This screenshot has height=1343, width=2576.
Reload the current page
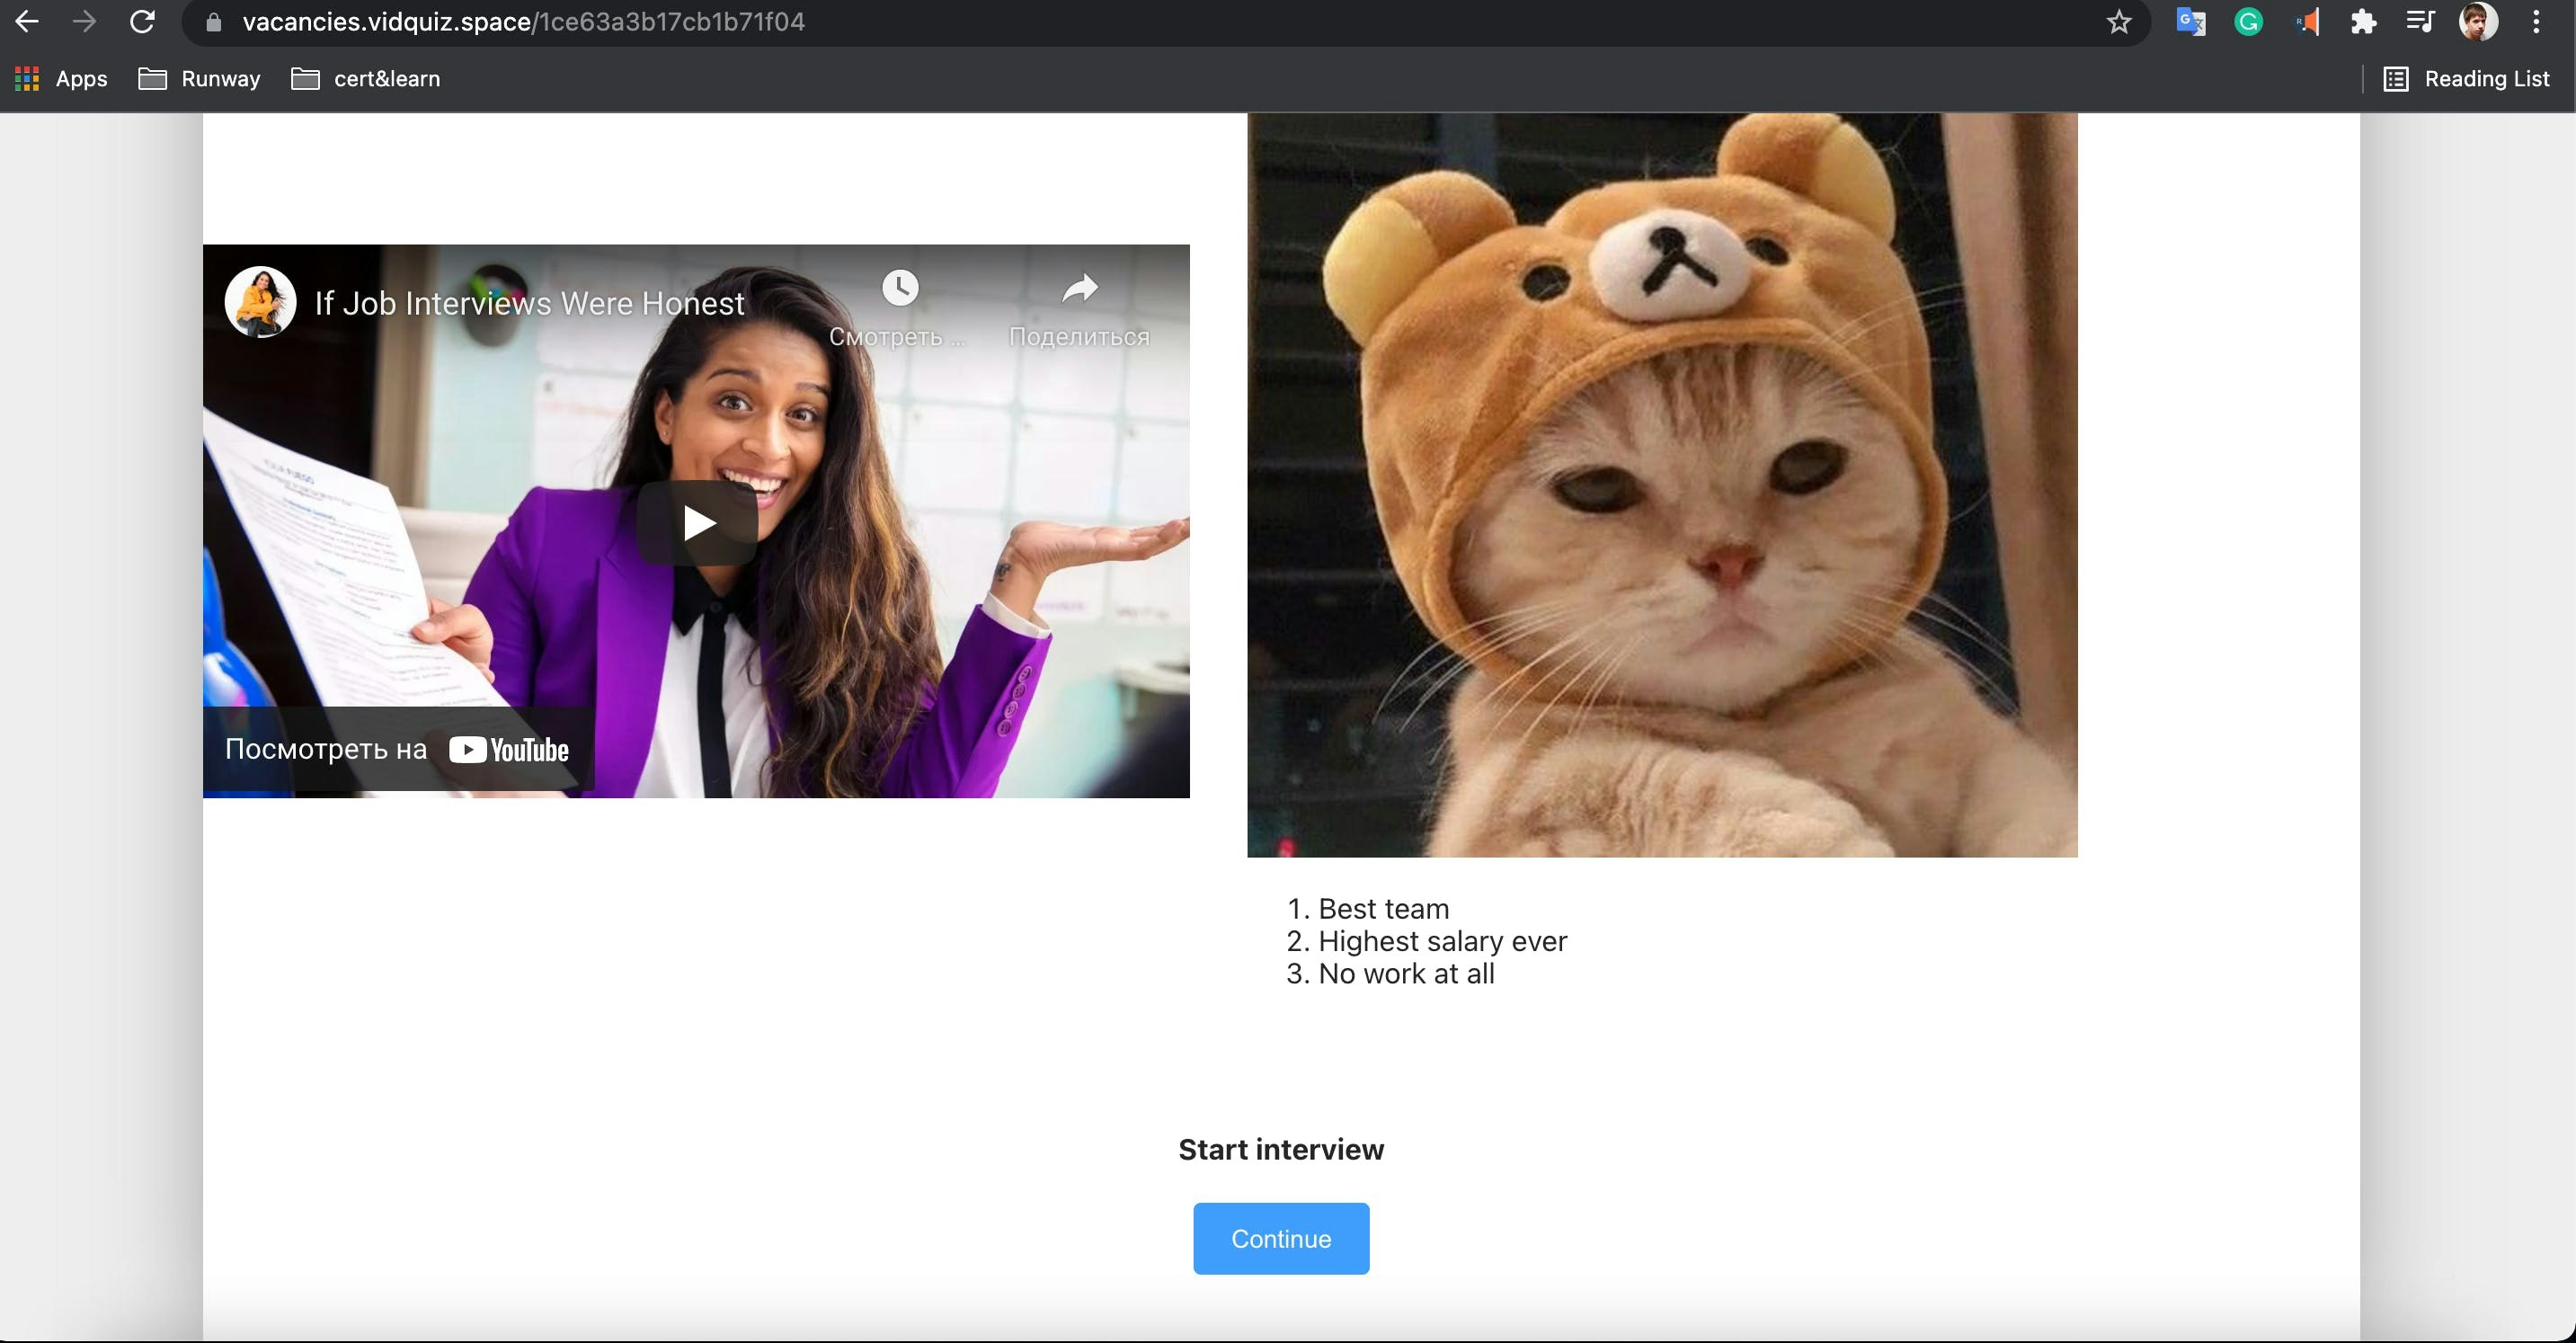tap(143, 21)
